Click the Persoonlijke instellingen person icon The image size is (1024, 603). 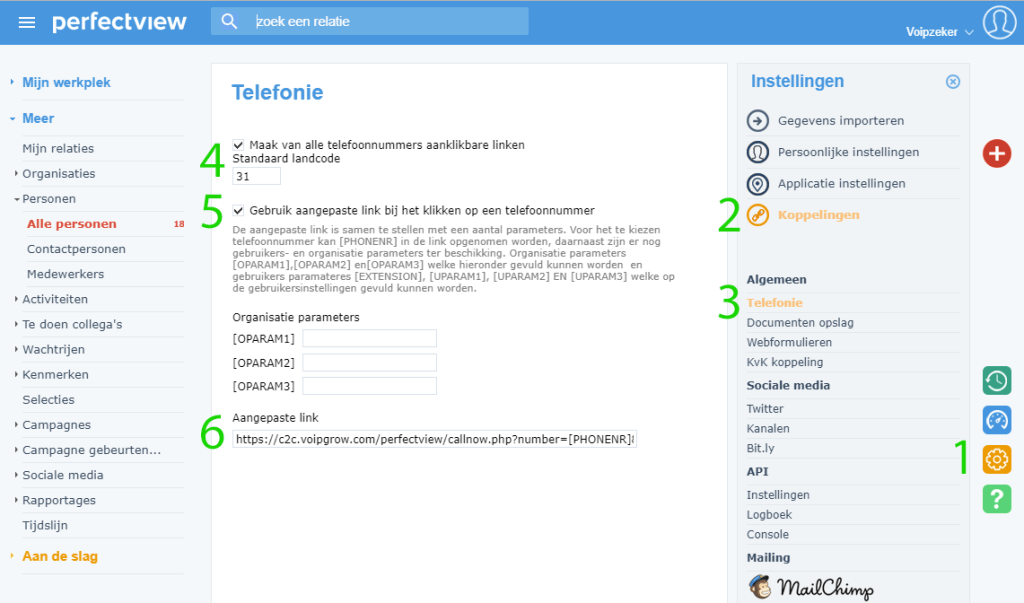point(758,152)
